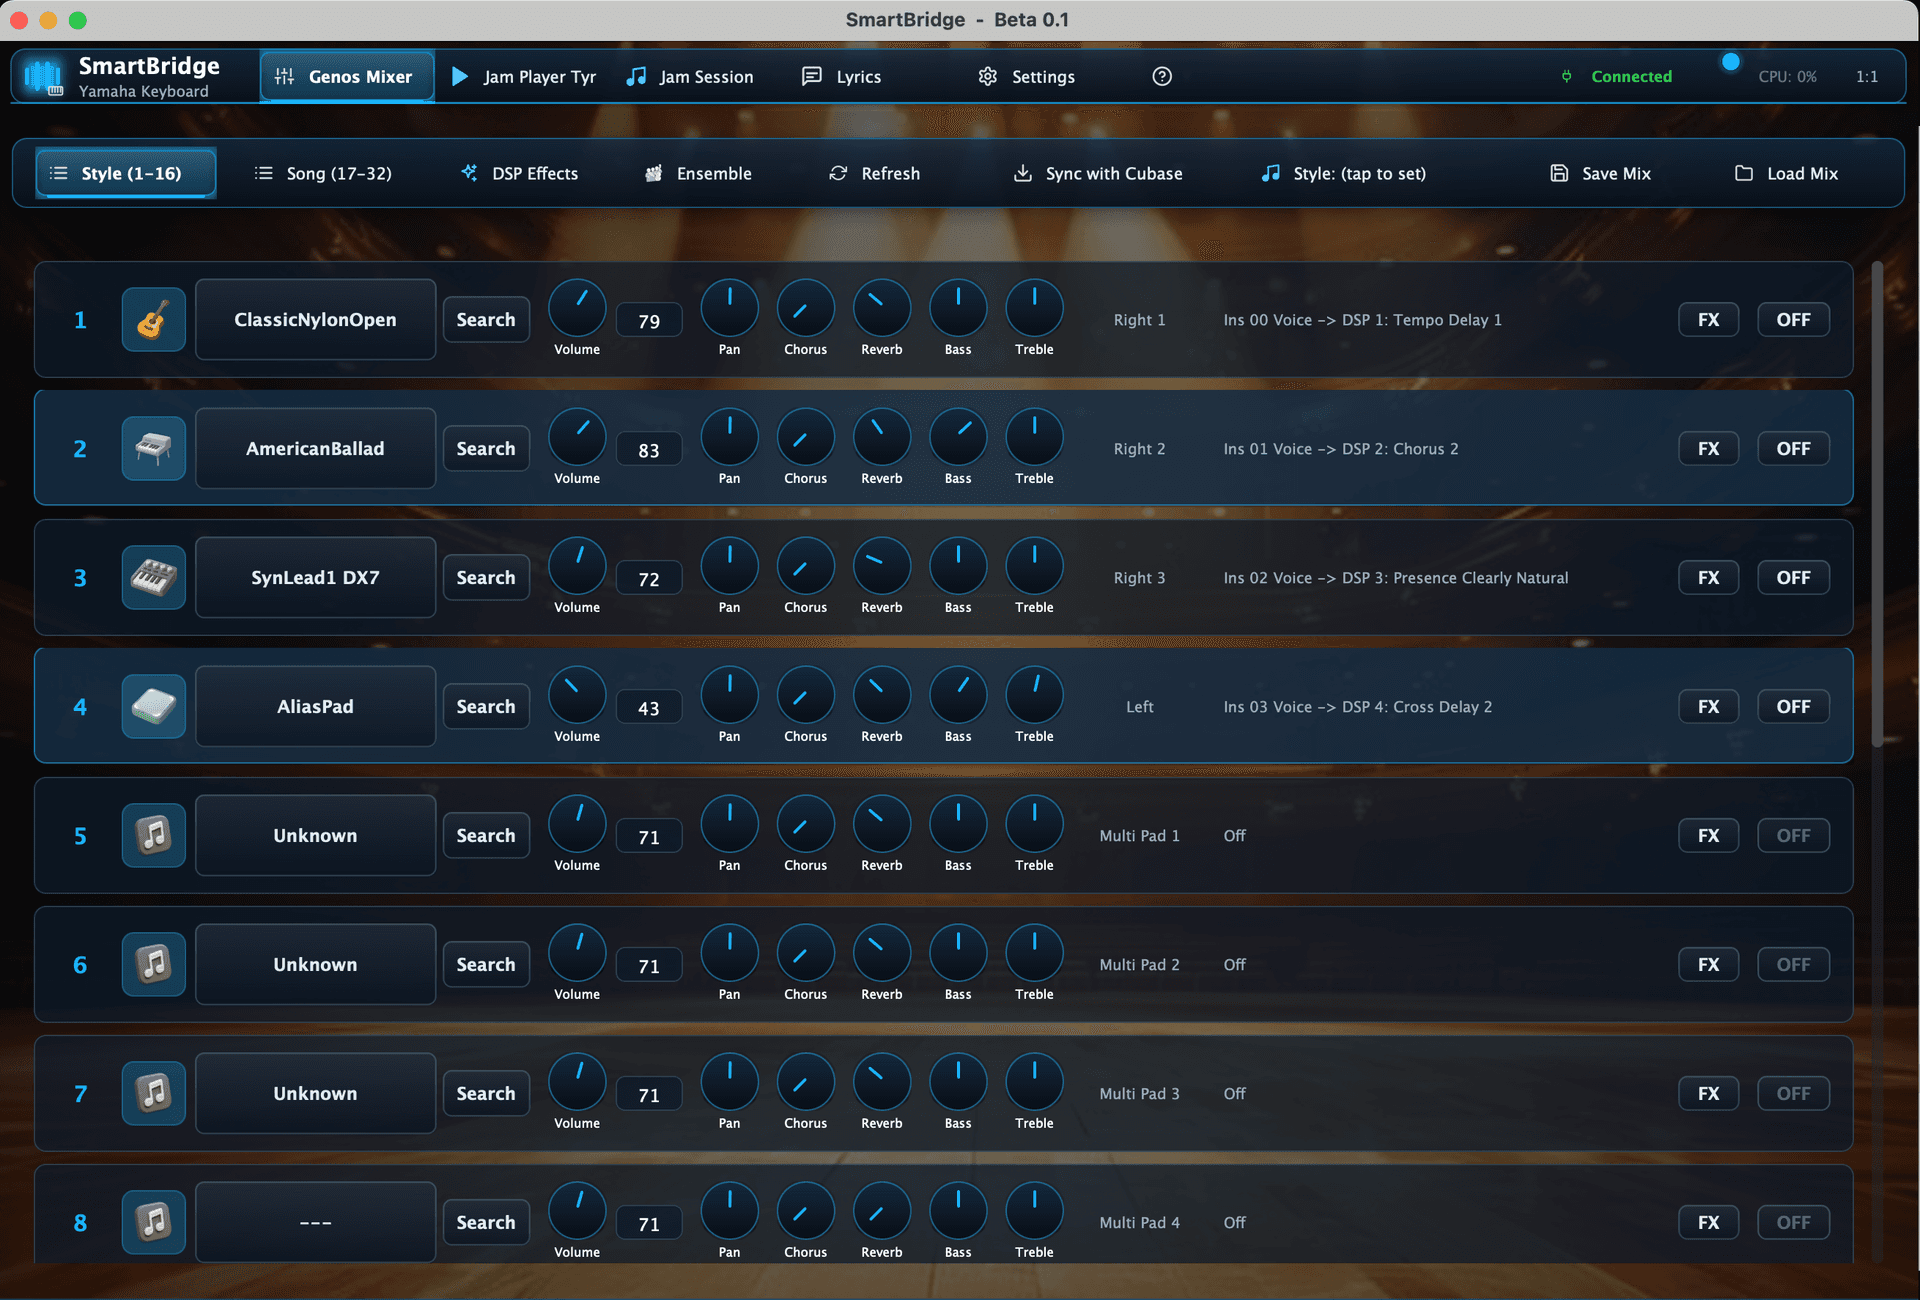Click the synth keyboard icon on channel 3
Image resolution: width=1920 pixels, height=1300 pixels.
pyautogui.click(x=153, y=578)
